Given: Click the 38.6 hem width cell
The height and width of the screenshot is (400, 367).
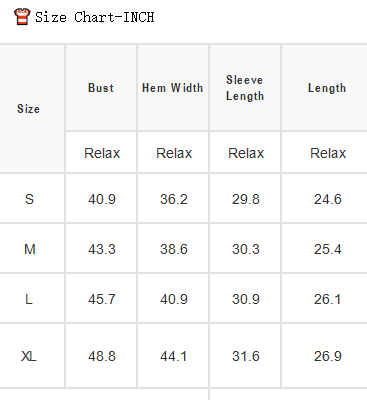Looking at the screenshot, I should click(174, 249).
